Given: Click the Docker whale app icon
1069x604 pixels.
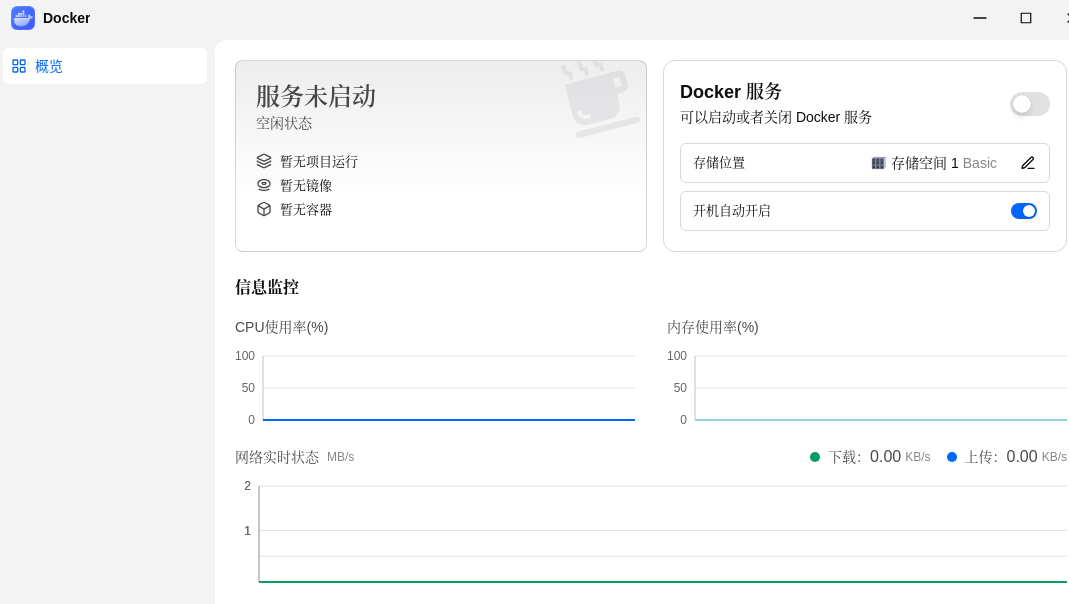Looking at the screenshot, I should pos(22,18).
